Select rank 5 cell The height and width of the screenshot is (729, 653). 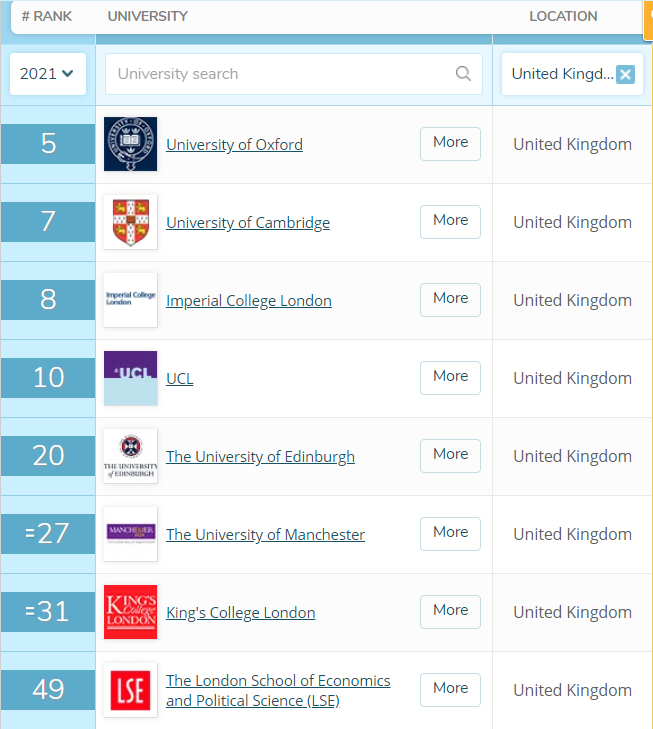(48, 144)
